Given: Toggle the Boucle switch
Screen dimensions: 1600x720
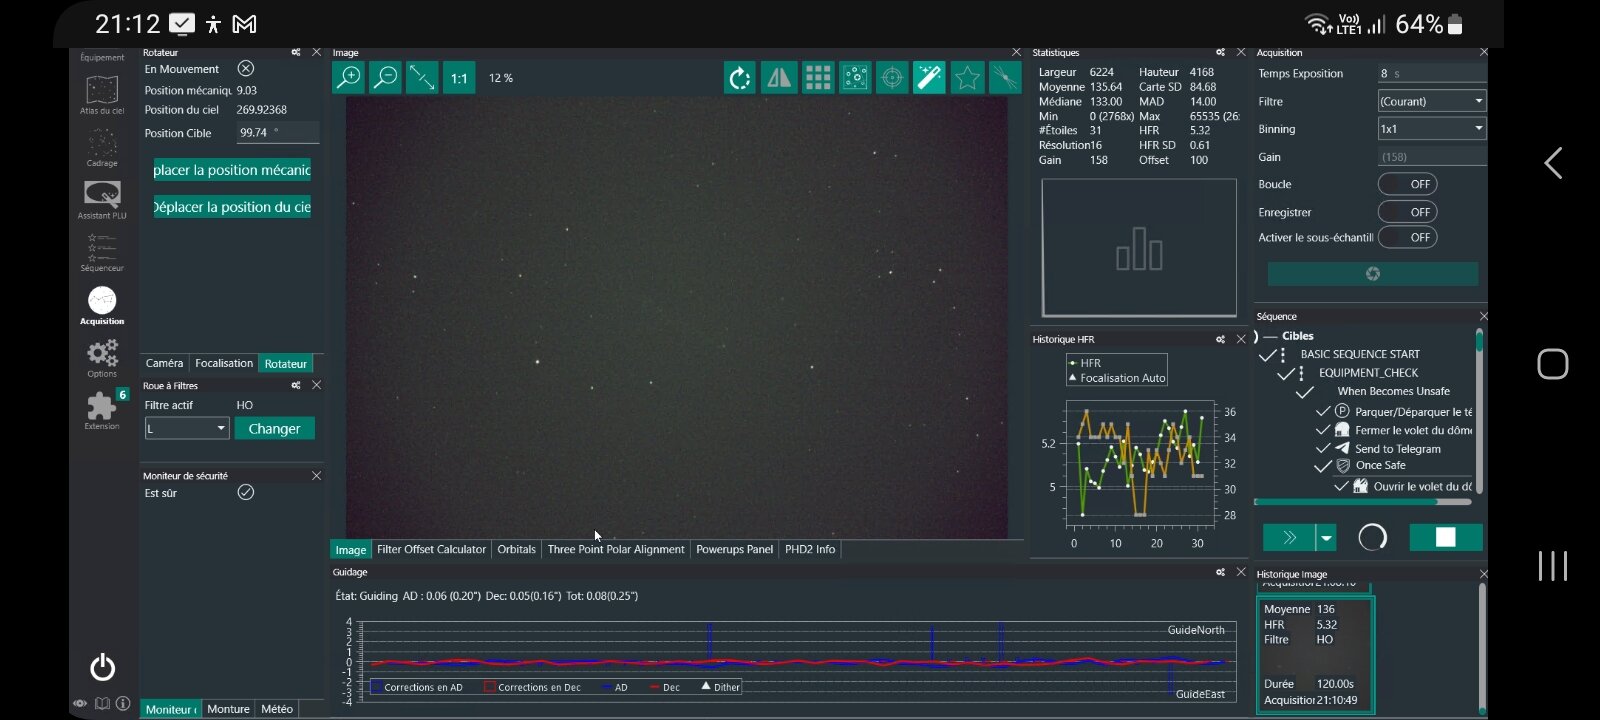Looking at the screenshot, I should click(1408, 184).
